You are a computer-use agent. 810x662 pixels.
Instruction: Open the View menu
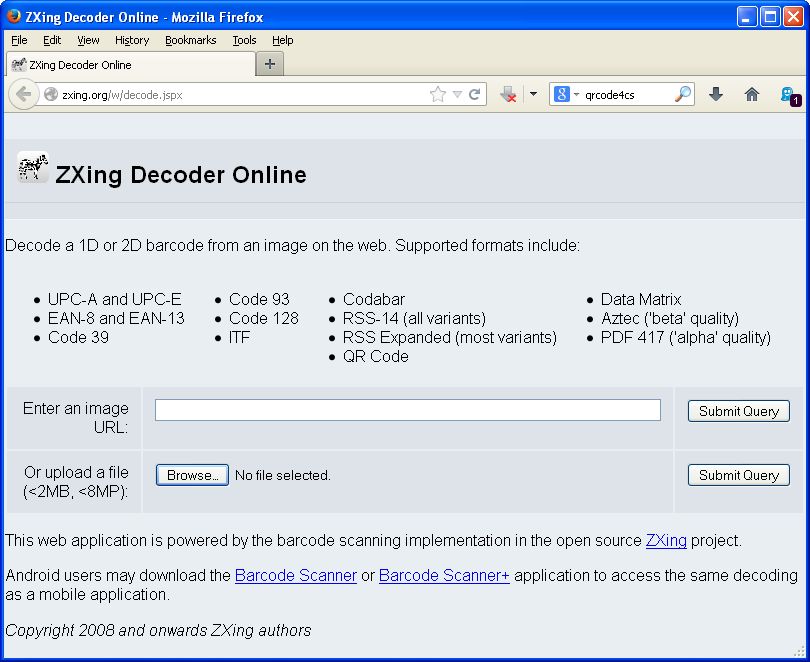tap(88, 40)
